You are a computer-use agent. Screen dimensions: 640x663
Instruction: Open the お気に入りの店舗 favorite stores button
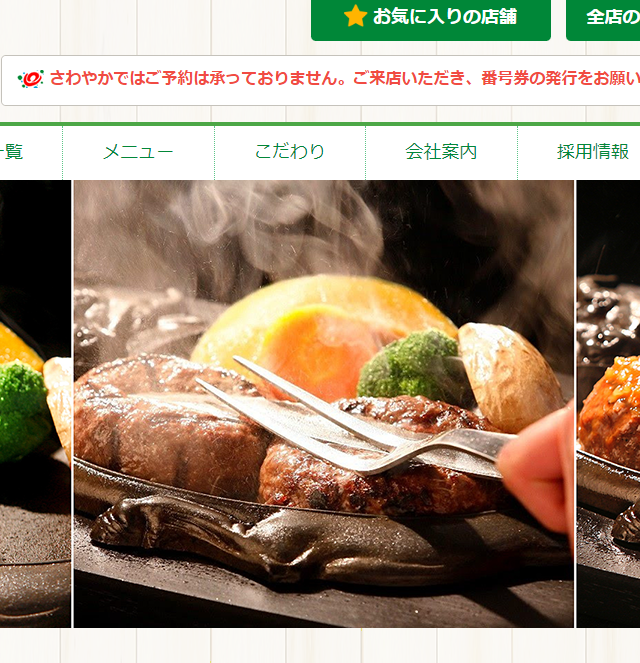[431, 19]
